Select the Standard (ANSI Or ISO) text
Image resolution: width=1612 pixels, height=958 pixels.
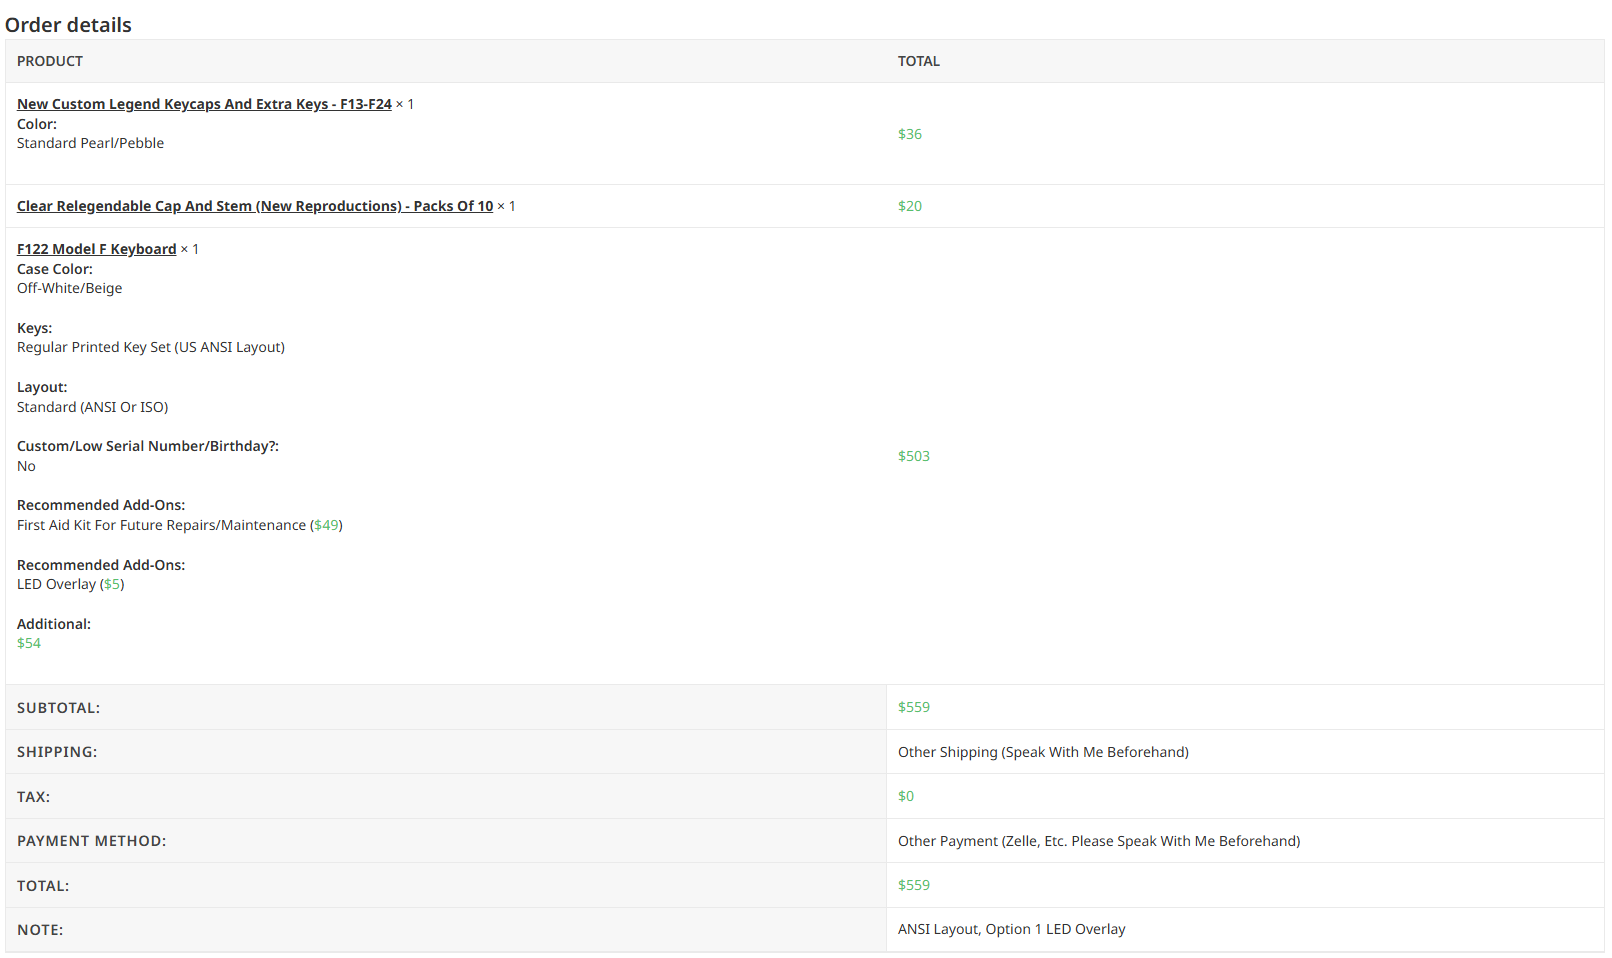[93, 407]
